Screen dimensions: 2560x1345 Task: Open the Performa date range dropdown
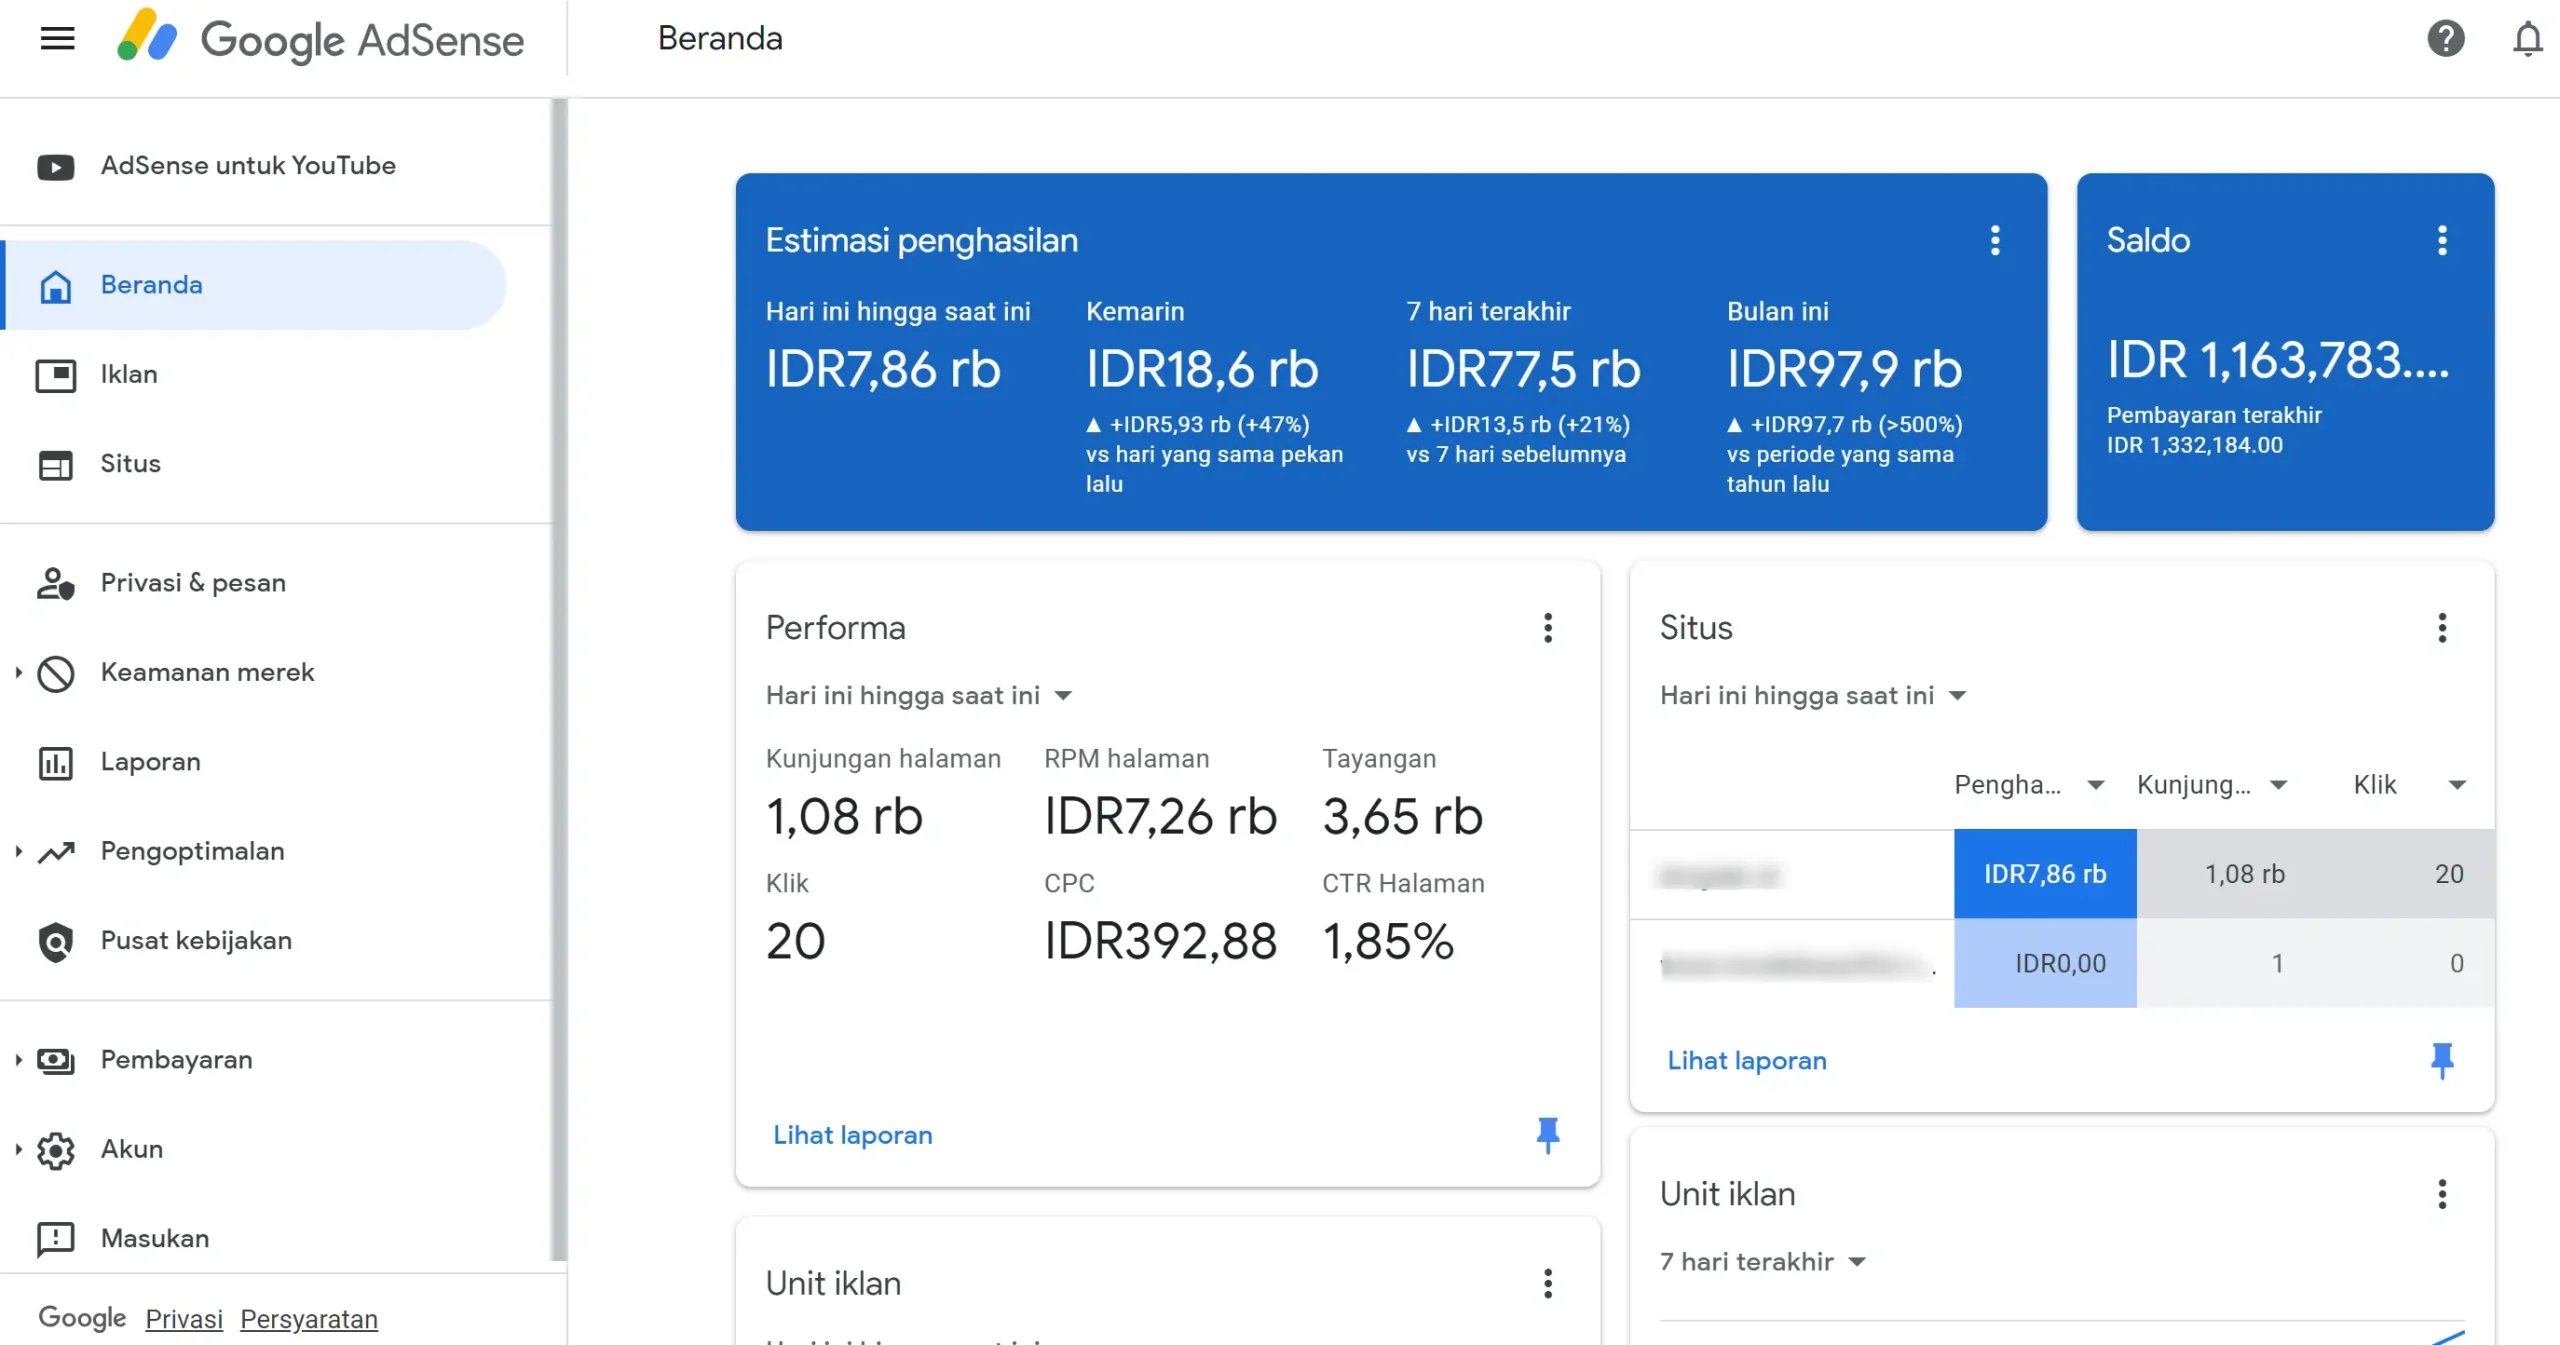point(918,696)
